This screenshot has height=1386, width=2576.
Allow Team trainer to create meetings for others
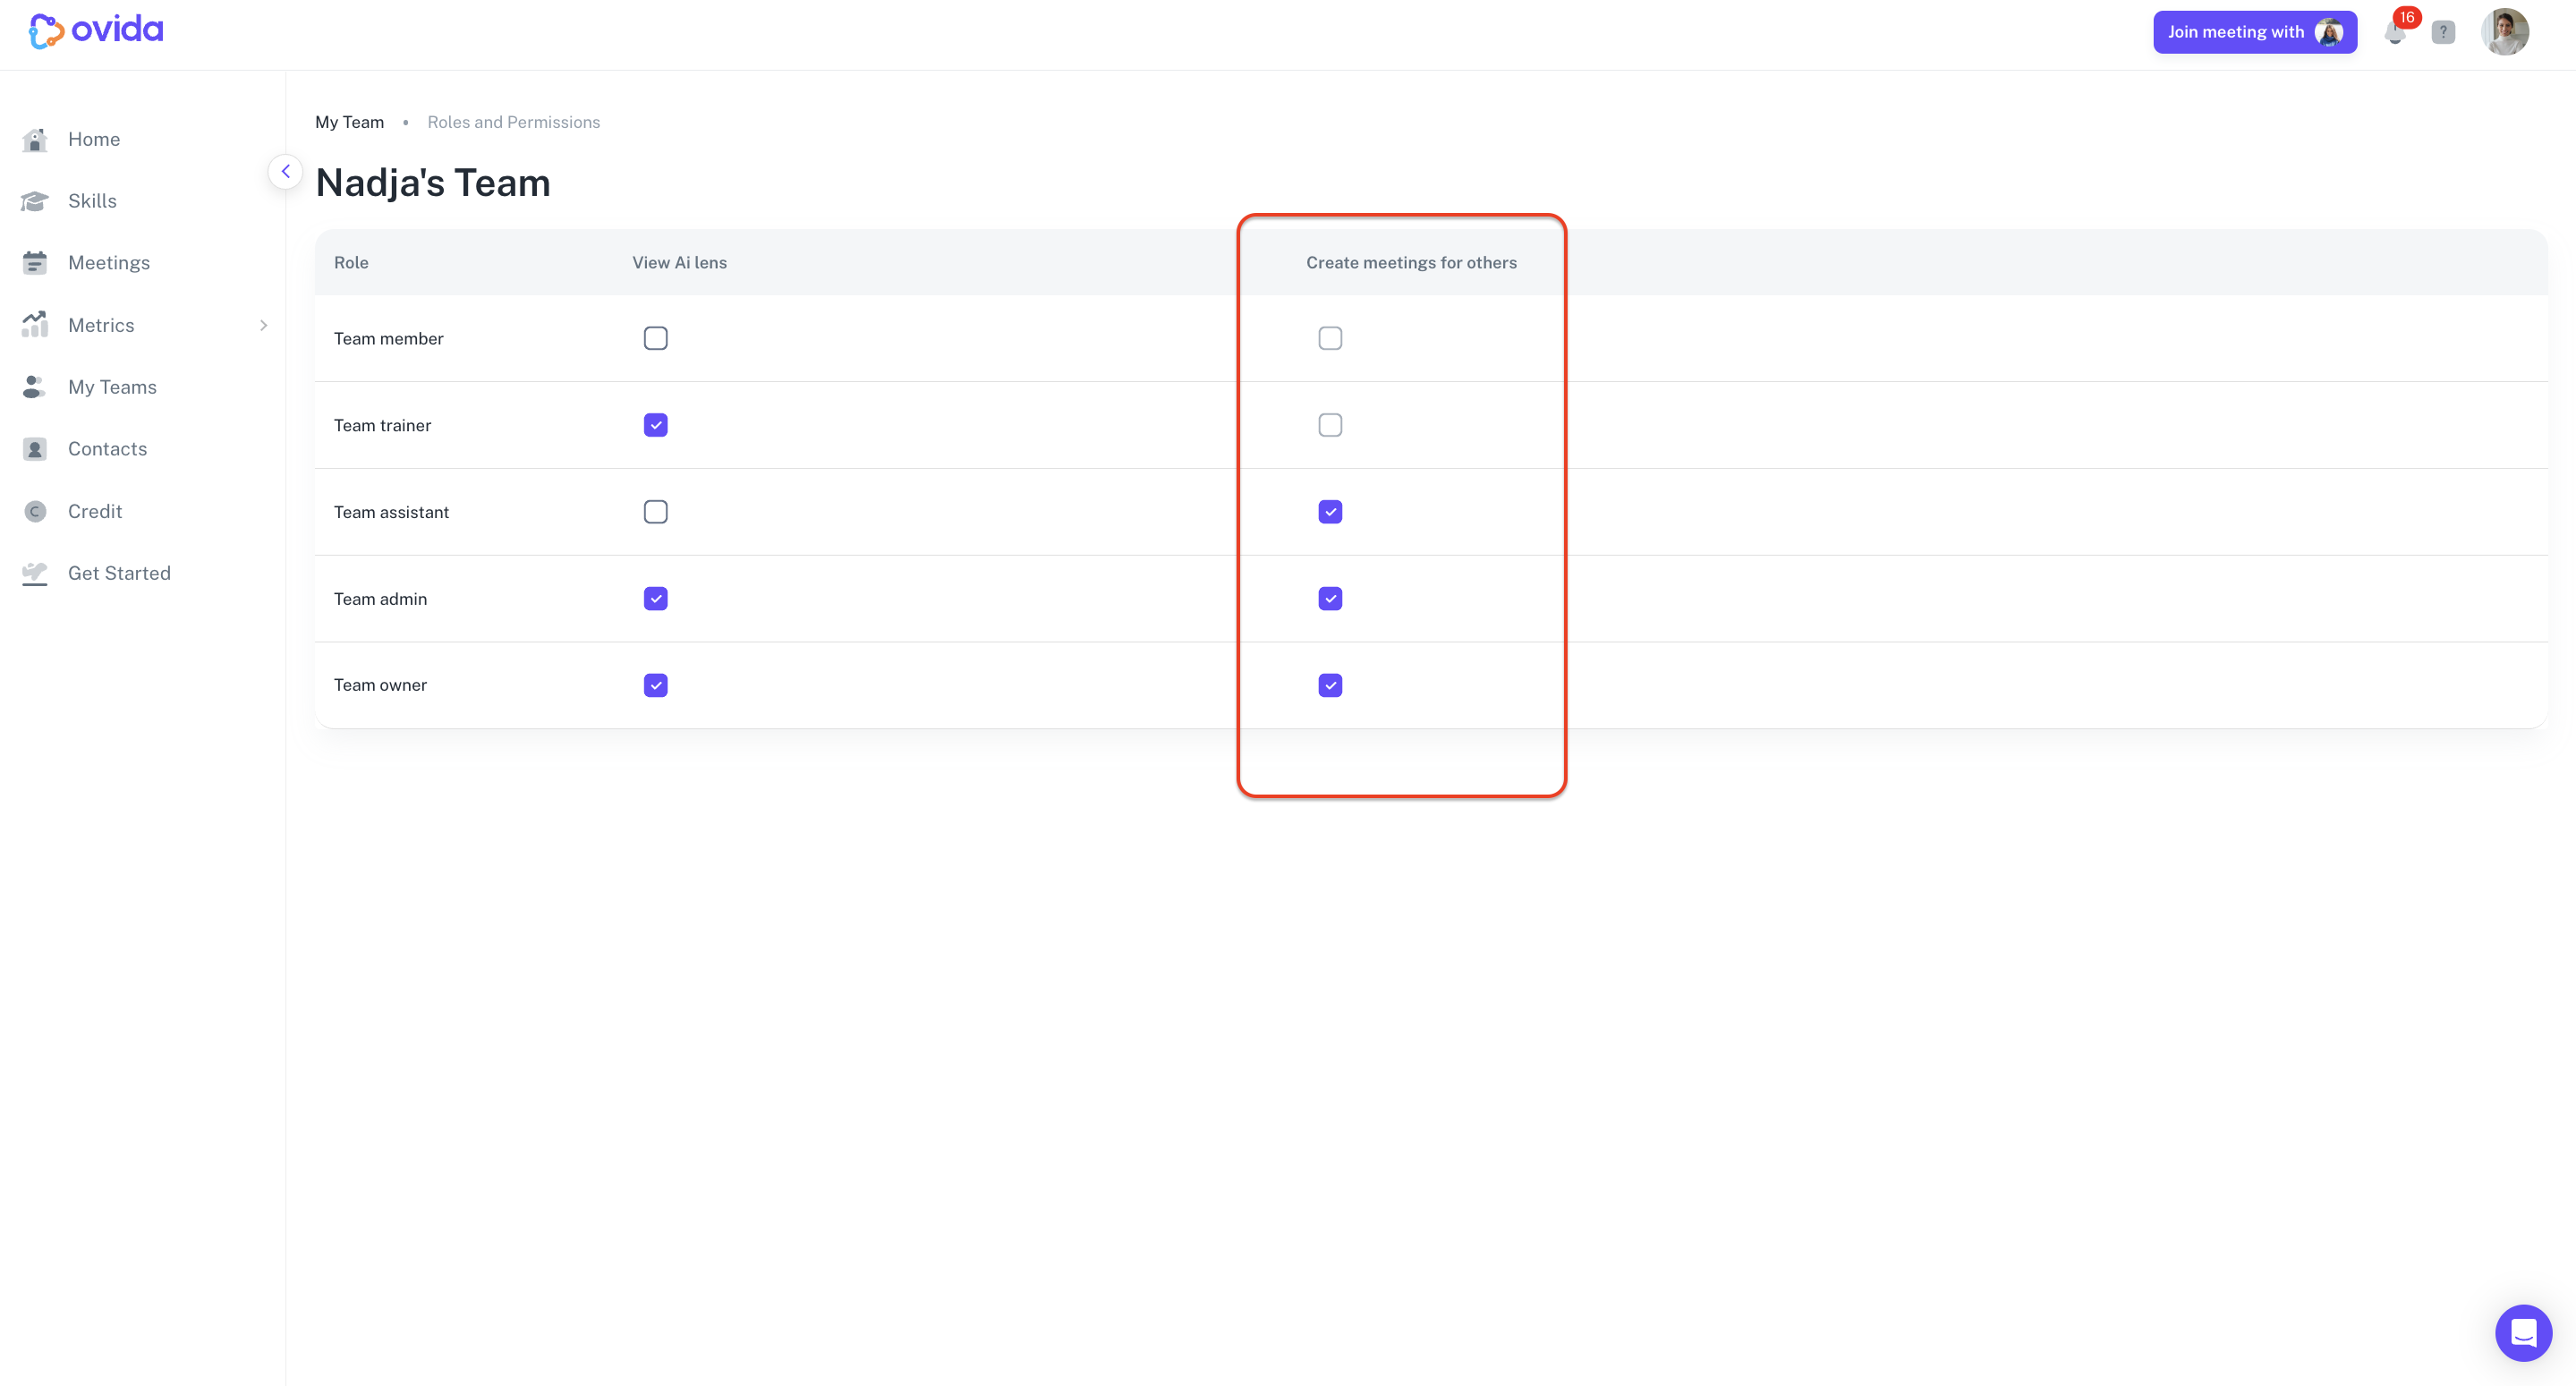pos(1330,425)
